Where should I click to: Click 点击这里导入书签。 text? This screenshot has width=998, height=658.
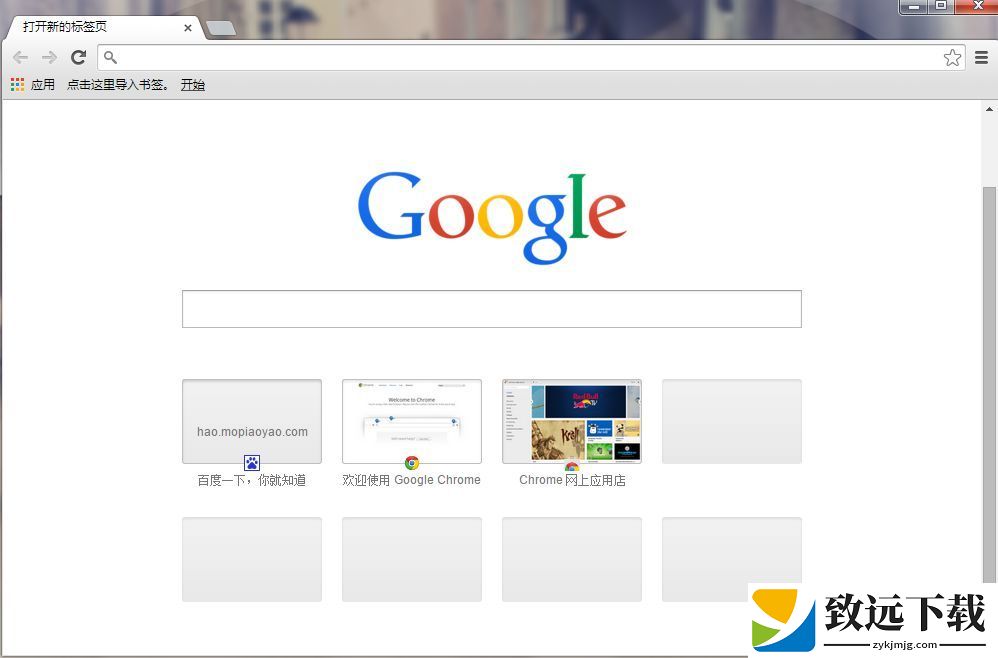tap(118, 85)
